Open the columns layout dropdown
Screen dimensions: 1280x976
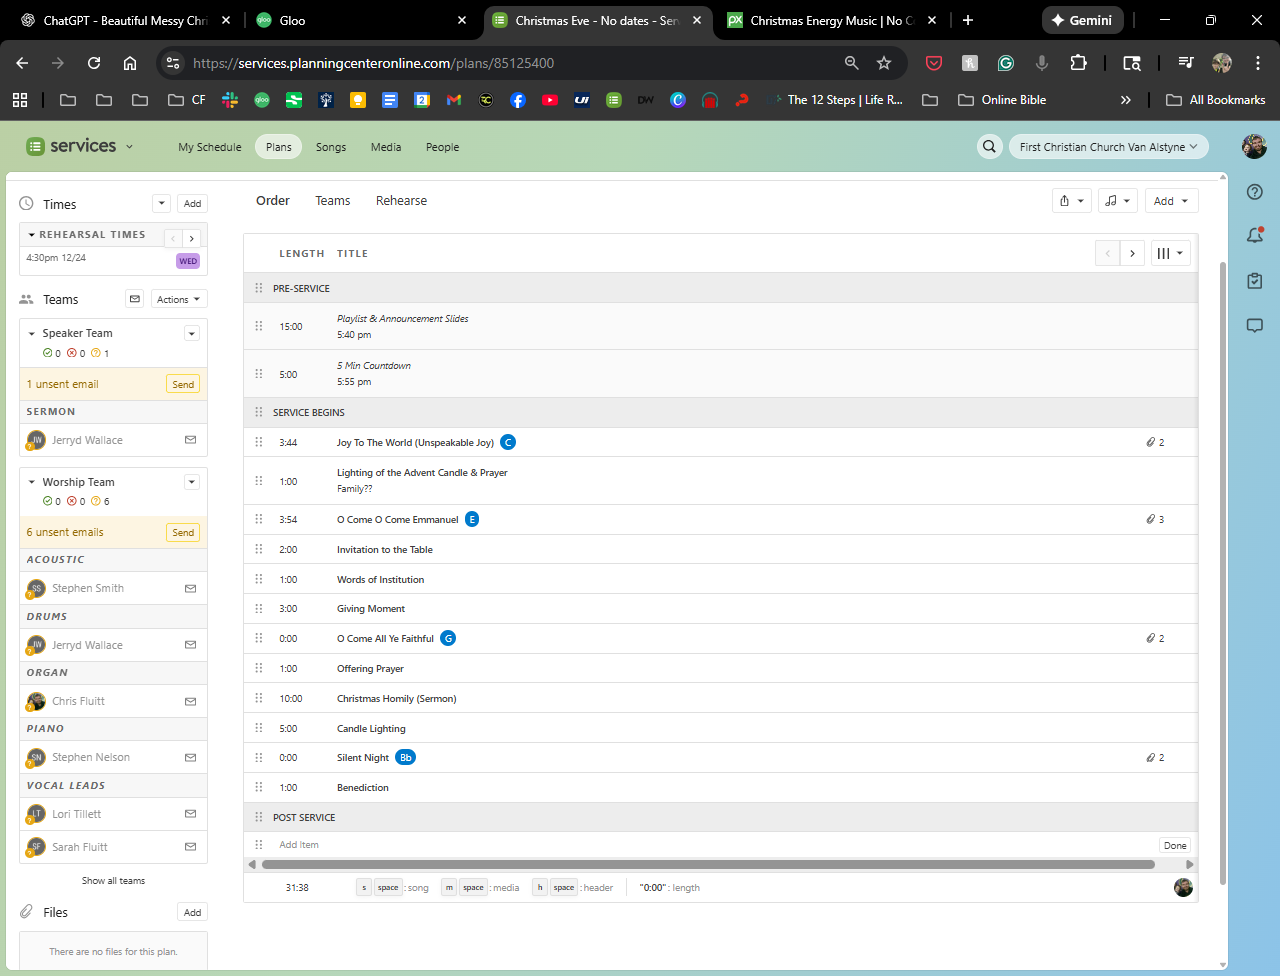pos(1170,254)
